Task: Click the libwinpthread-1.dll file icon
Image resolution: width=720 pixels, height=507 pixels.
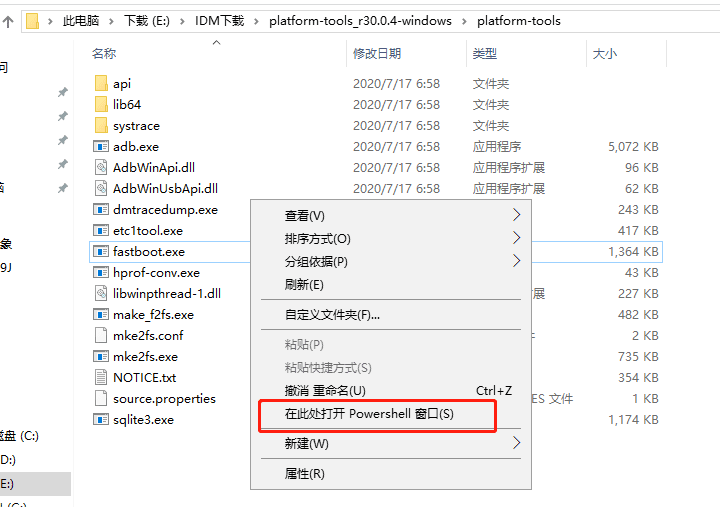Action: pyautogui.click(x=100, y=294)
